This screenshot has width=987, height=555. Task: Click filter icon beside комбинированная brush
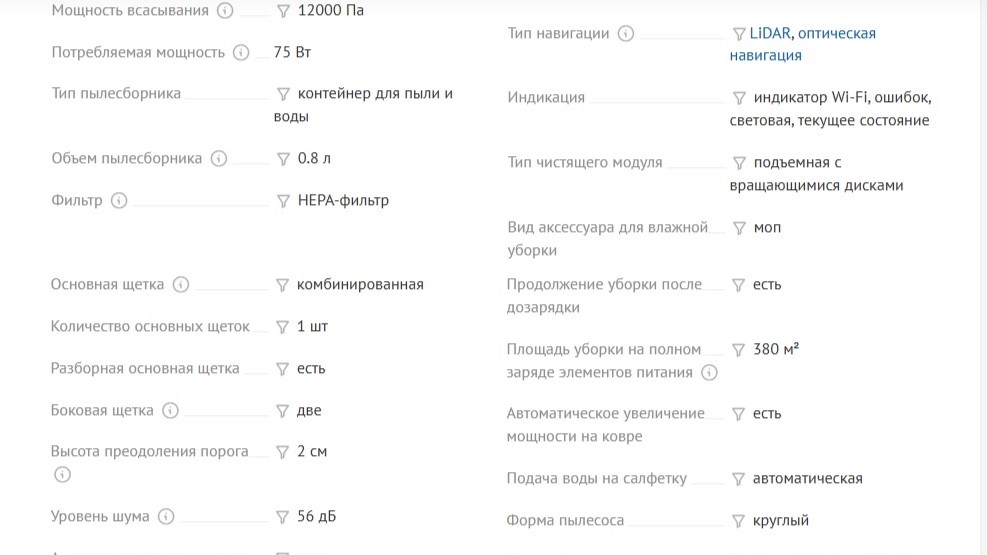(283, 285)
